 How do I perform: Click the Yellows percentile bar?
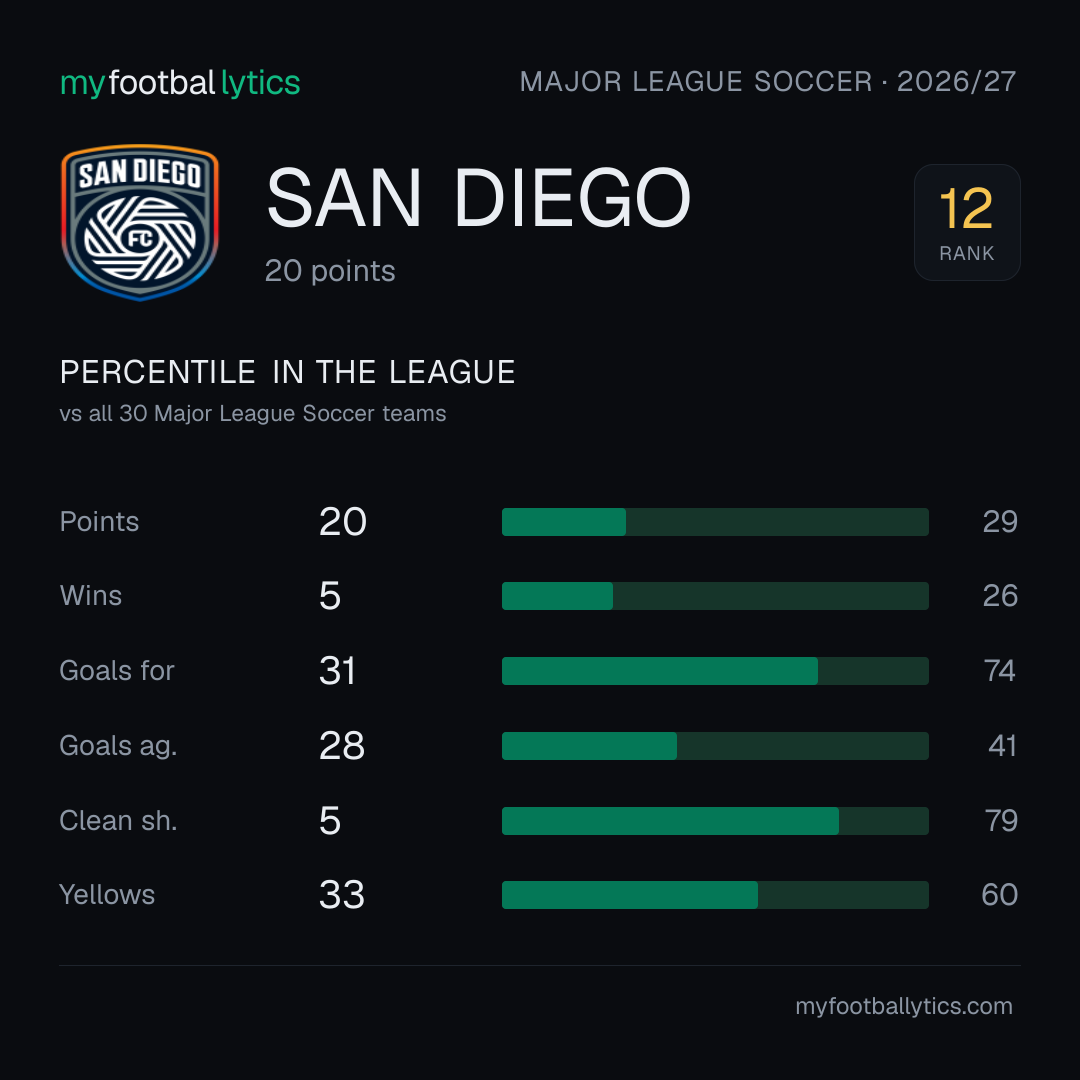tap(715, 895)
